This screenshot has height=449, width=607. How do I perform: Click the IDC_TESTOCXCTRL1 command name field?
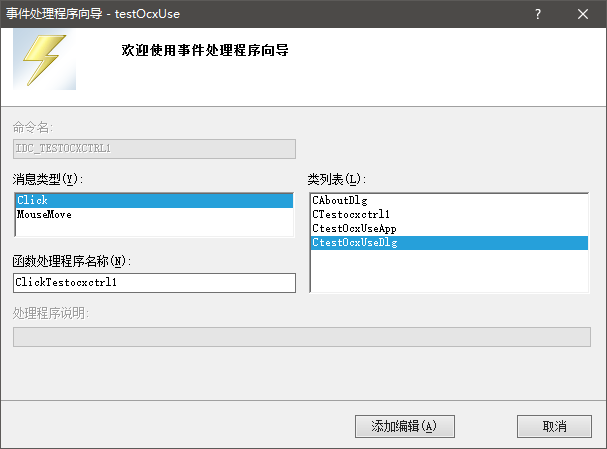154,148
